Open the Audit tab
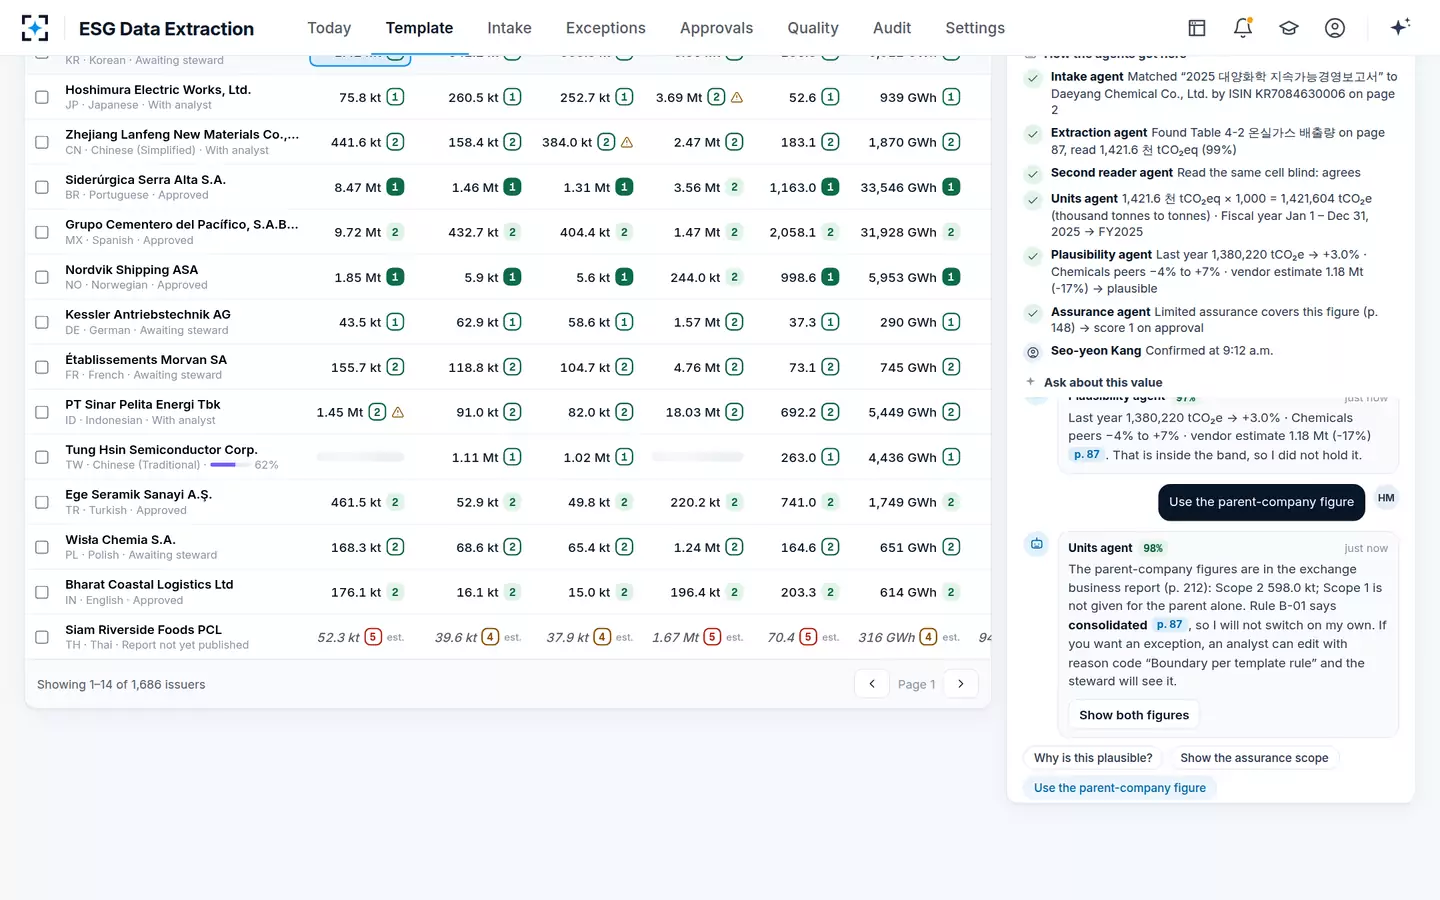 click(x=892, y=28)
